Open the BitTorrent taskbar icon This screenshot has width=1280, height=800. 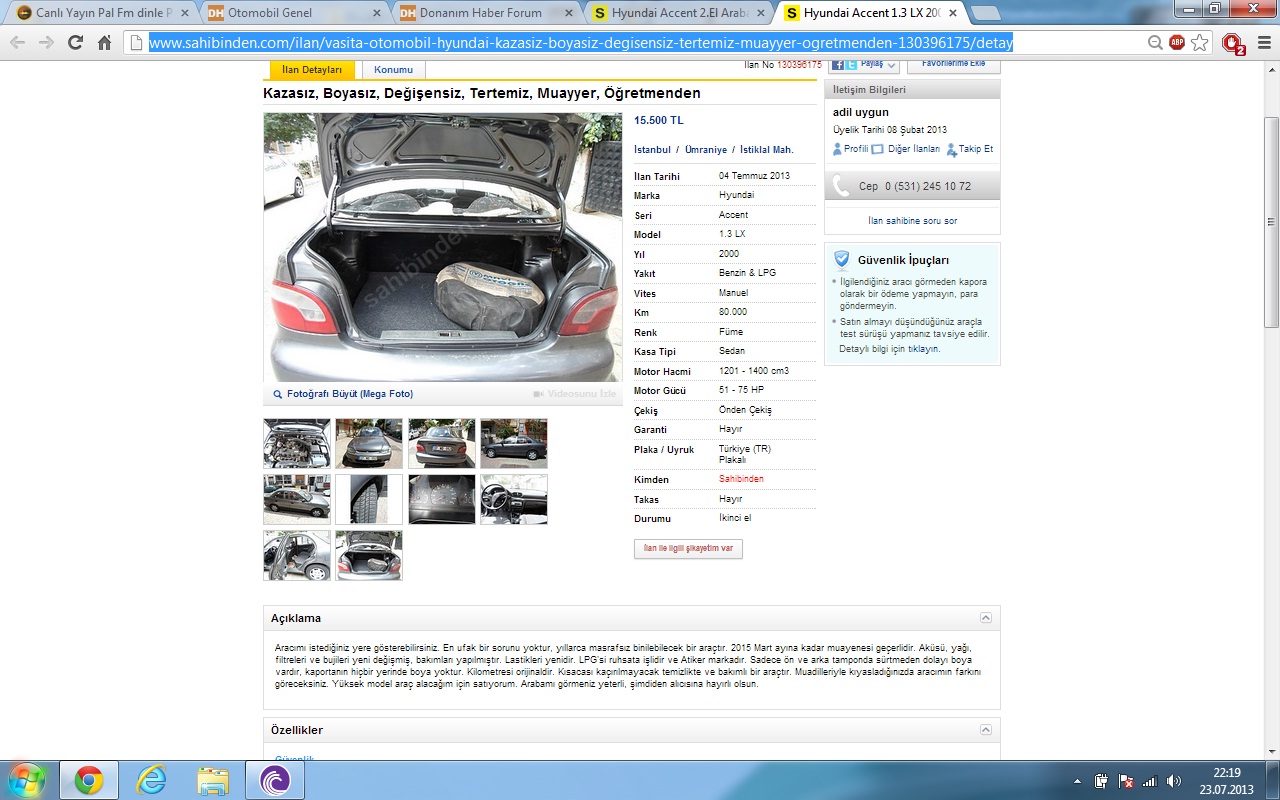coord(274,780)
